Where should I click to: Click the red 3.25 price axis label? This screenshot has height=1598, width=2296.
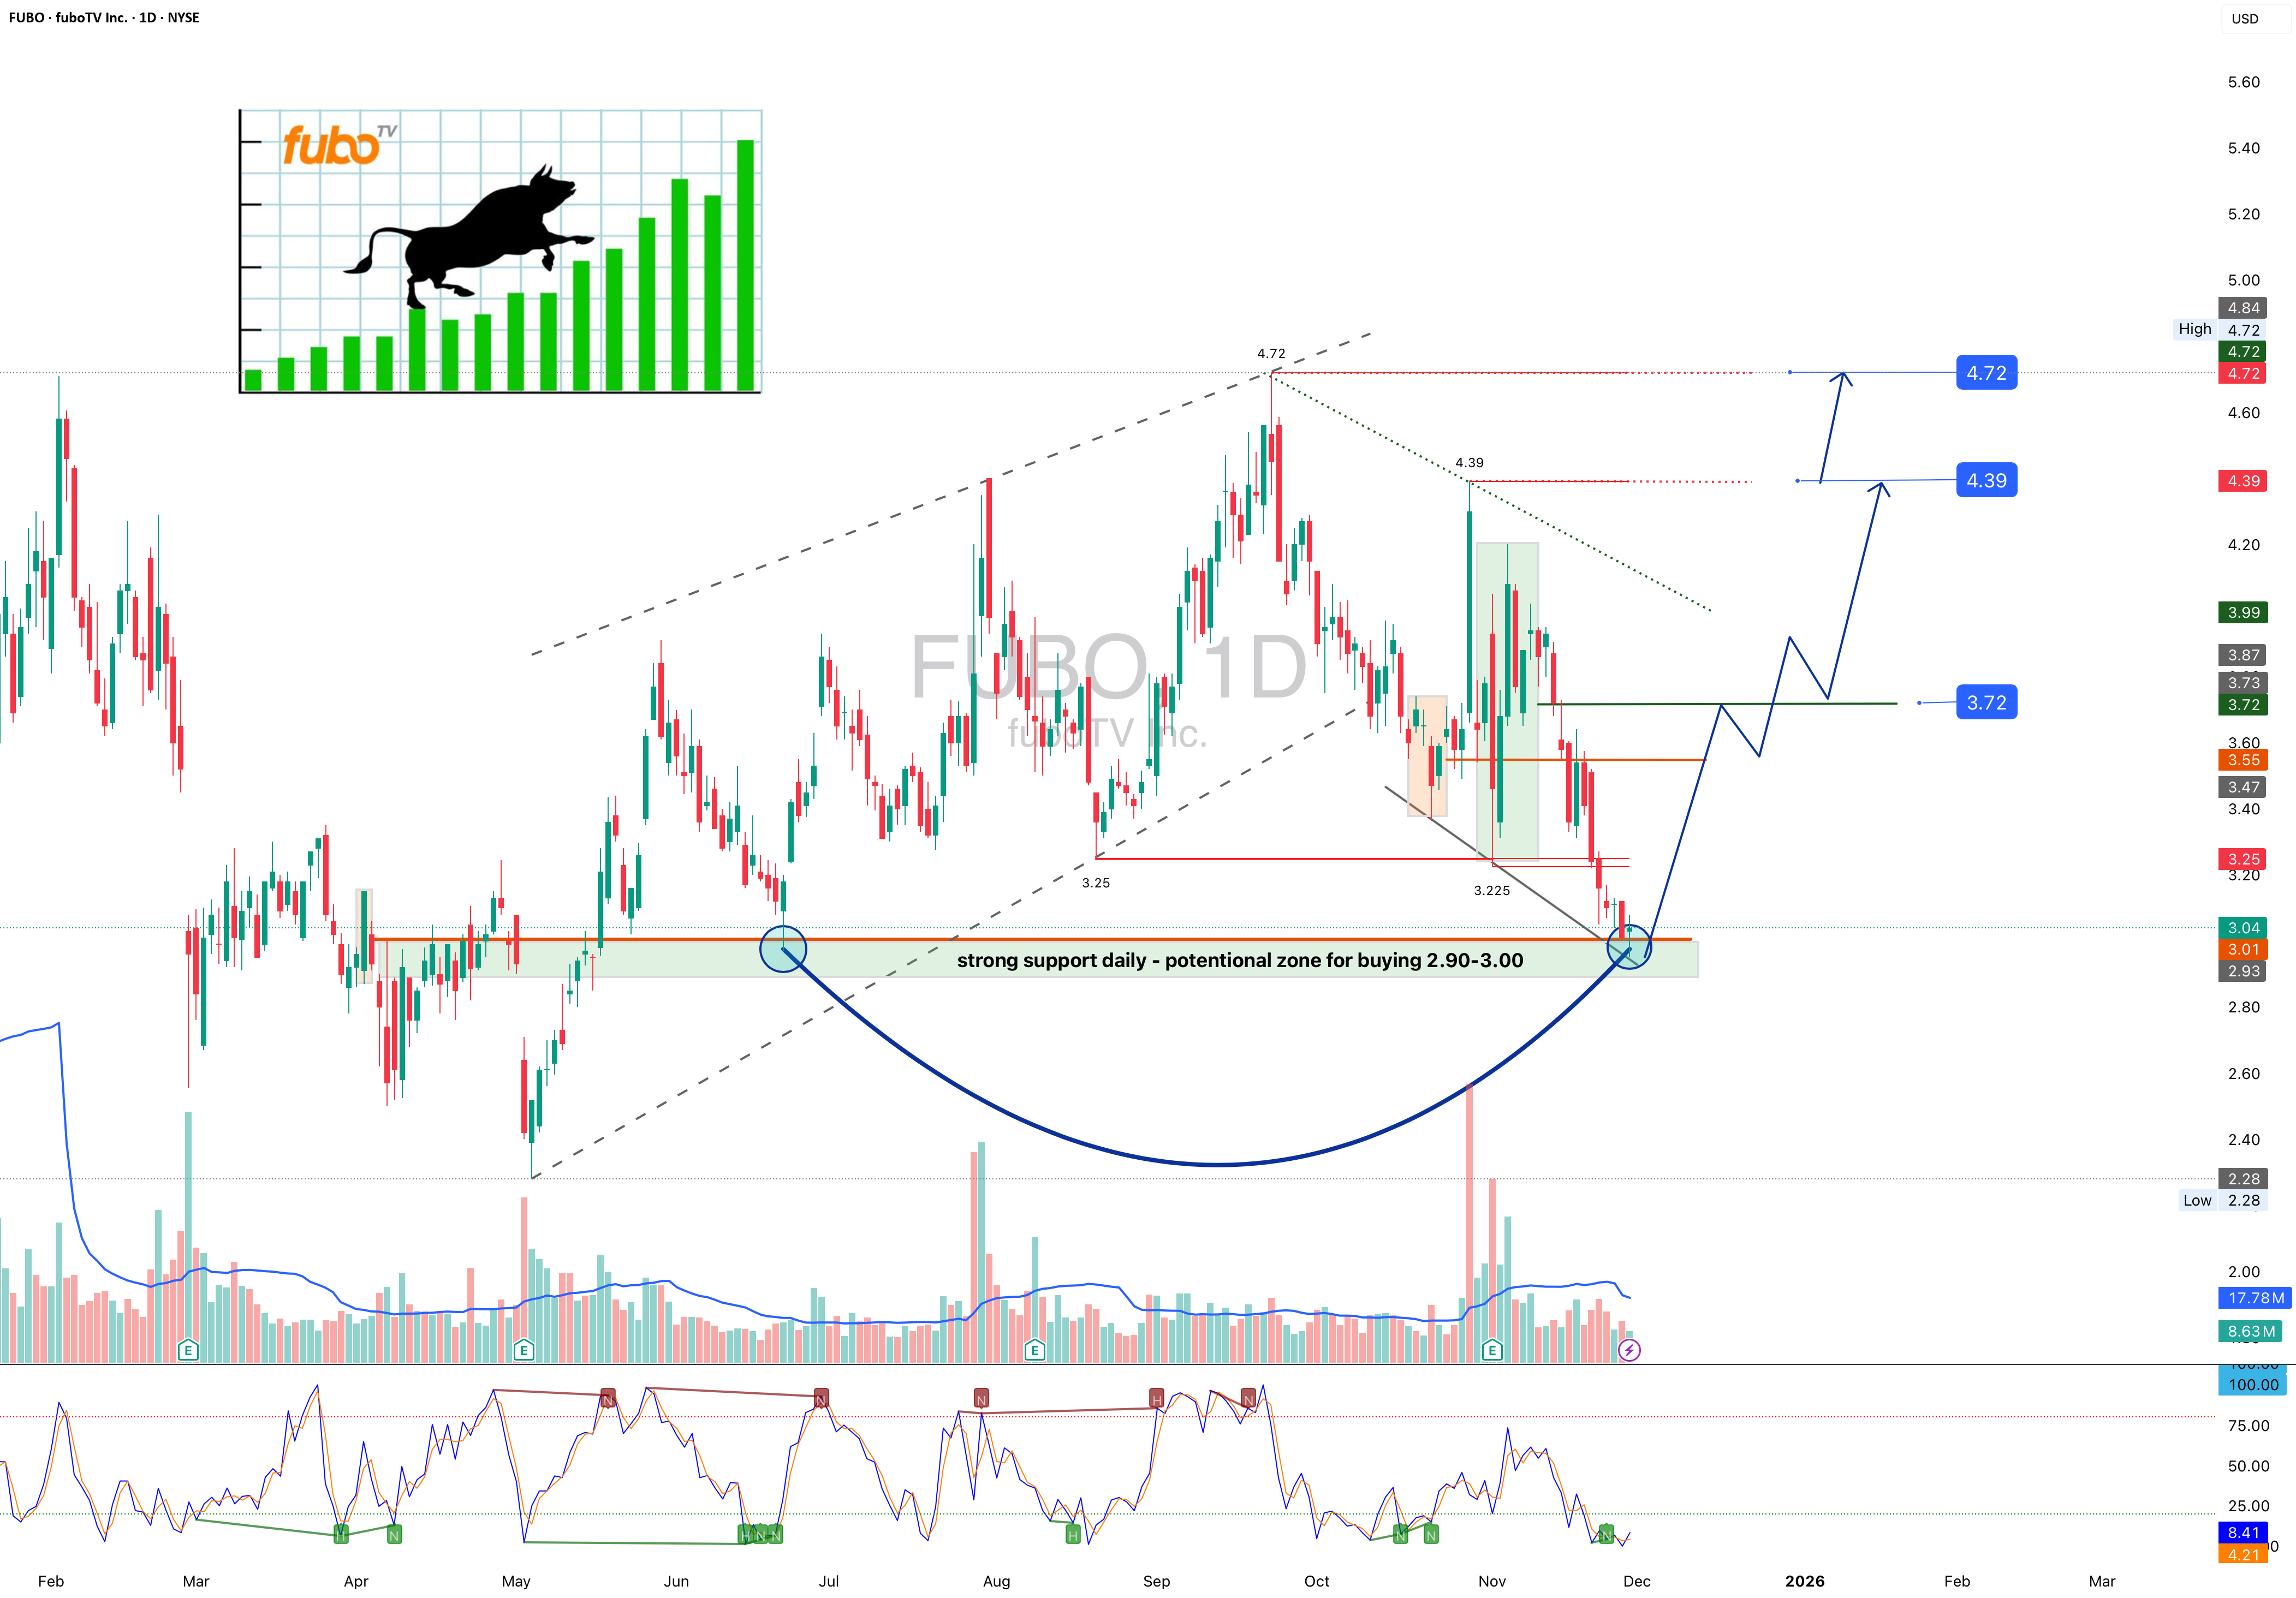[x=2243, y=859]
